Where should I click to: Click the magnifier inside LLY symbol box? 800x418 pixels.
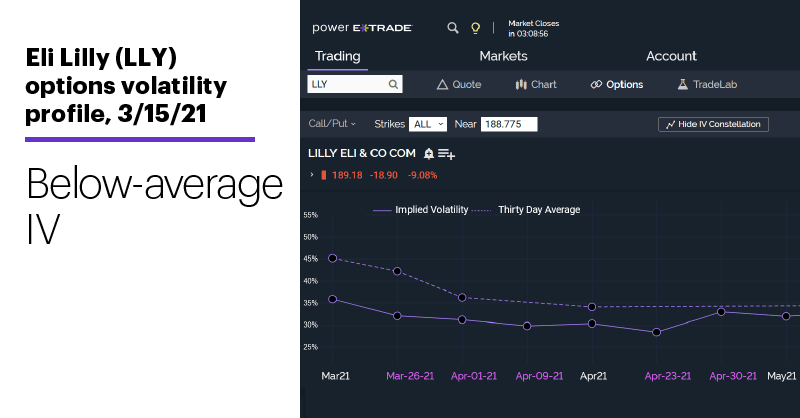pos(393,84)
